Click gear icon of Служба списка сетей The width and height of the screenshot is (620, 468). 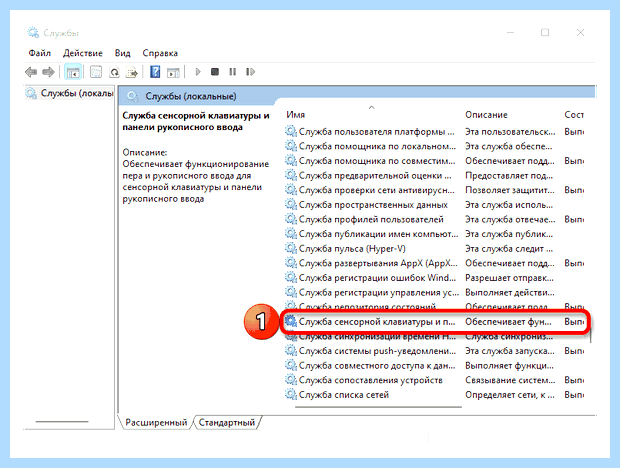tap(291, 394)
